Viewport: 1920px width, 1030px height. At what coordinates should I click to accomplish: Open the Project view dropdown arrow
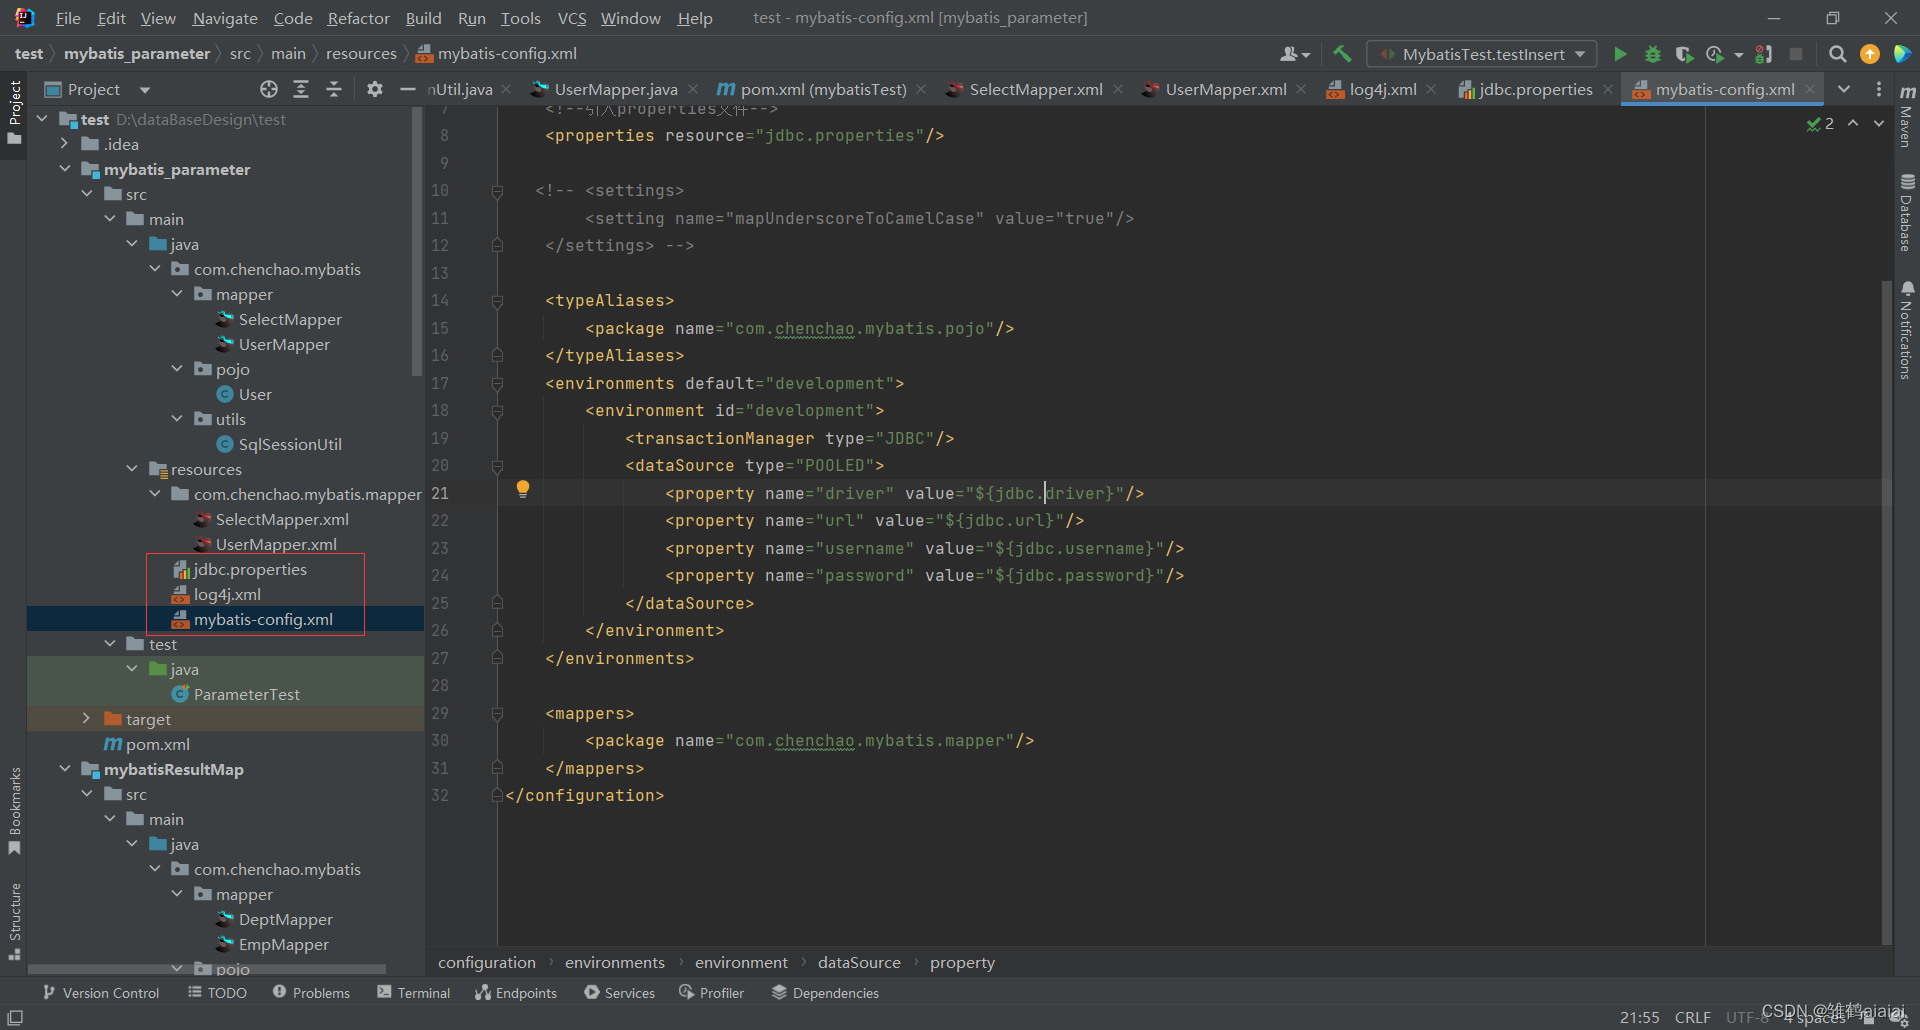click(145, 90)
